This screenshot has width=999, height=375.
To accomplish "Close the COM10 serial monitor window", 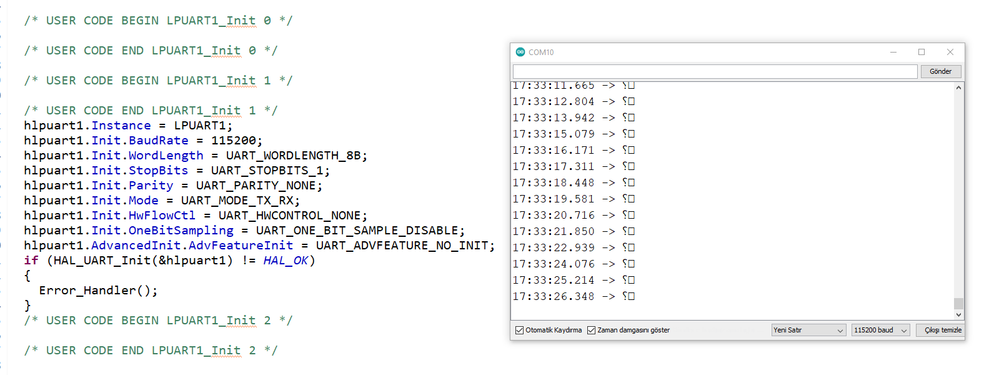I will click(x=950, y=52).
